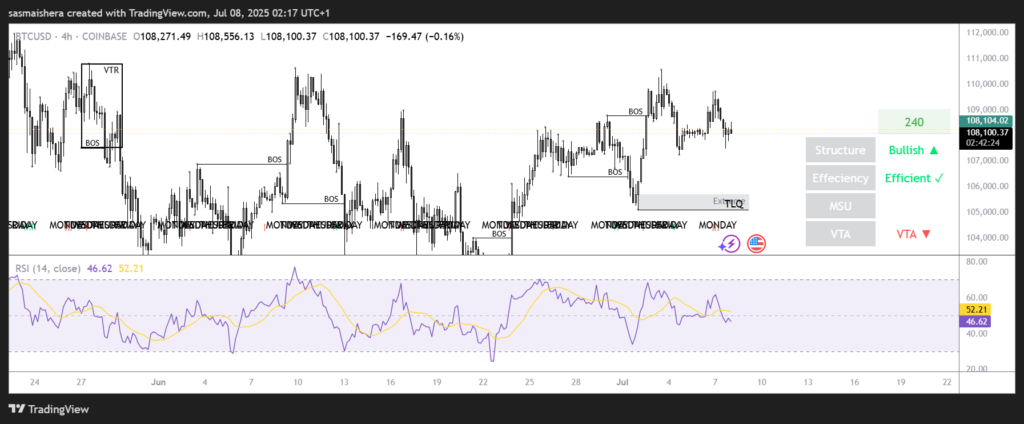Select the BTCUSD 4h COINBASE symbol title
Image resolution: width=1024 pixels, height=424 pixels.
click(x=70, y=37)
